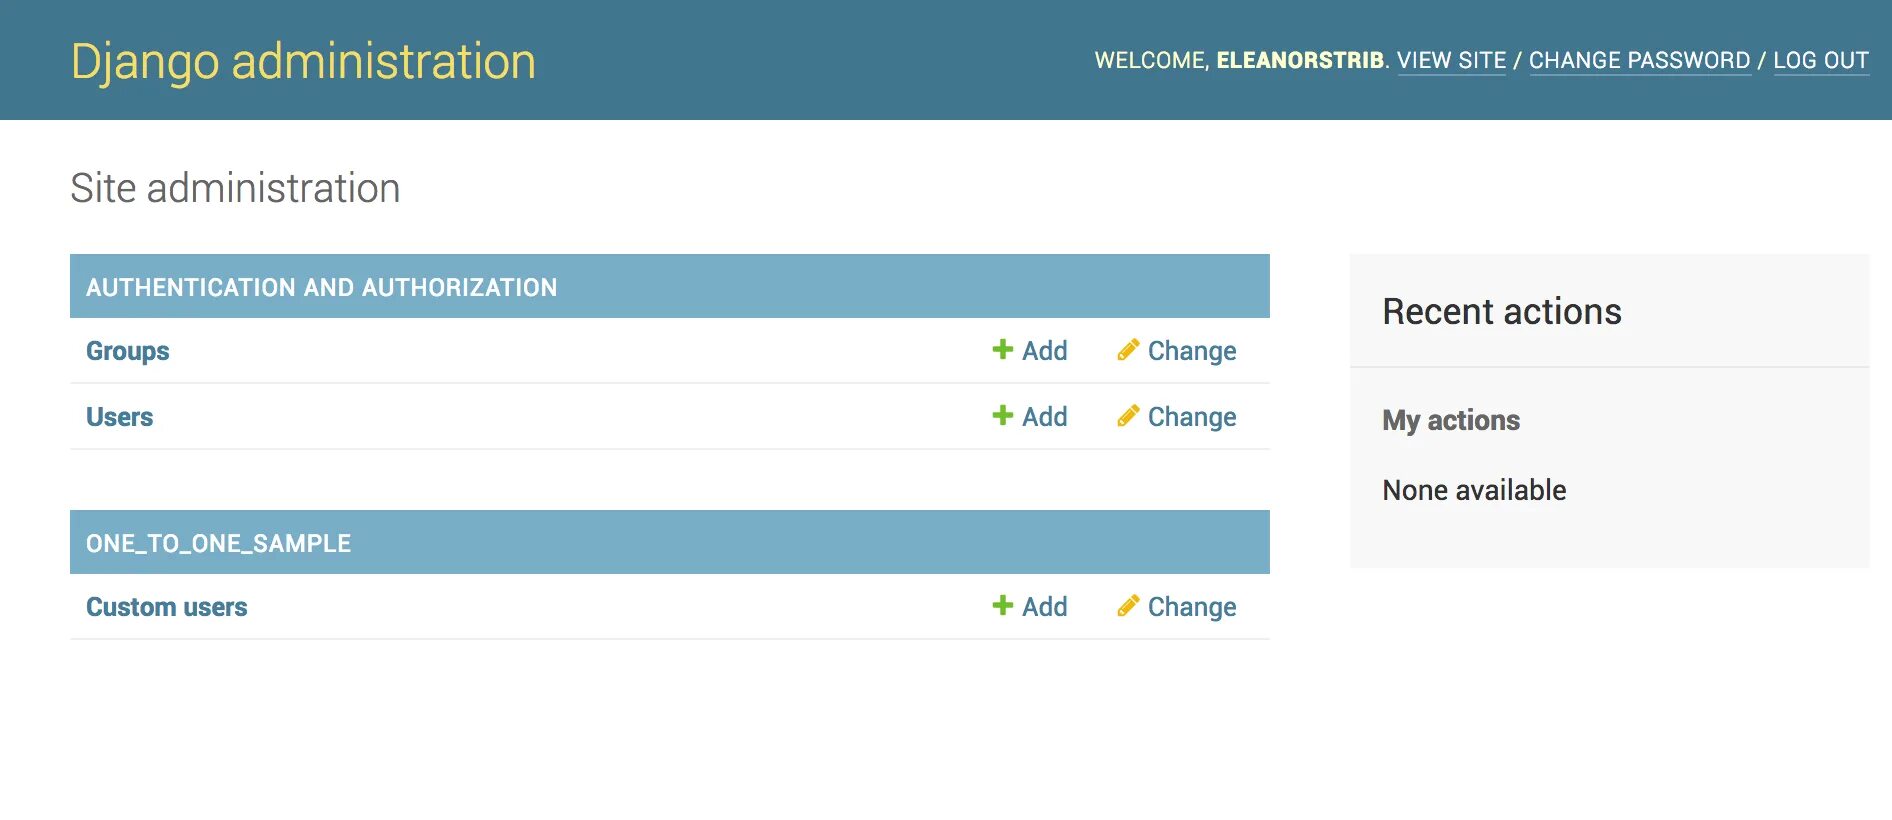Click the 'Change' text for Custom users
The width and height of the screenshot is (1892, 820).
pos(1191,607)
